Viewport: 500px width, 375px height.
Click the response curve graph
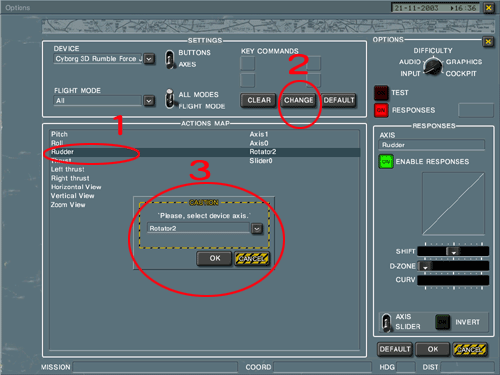point(453,204)
